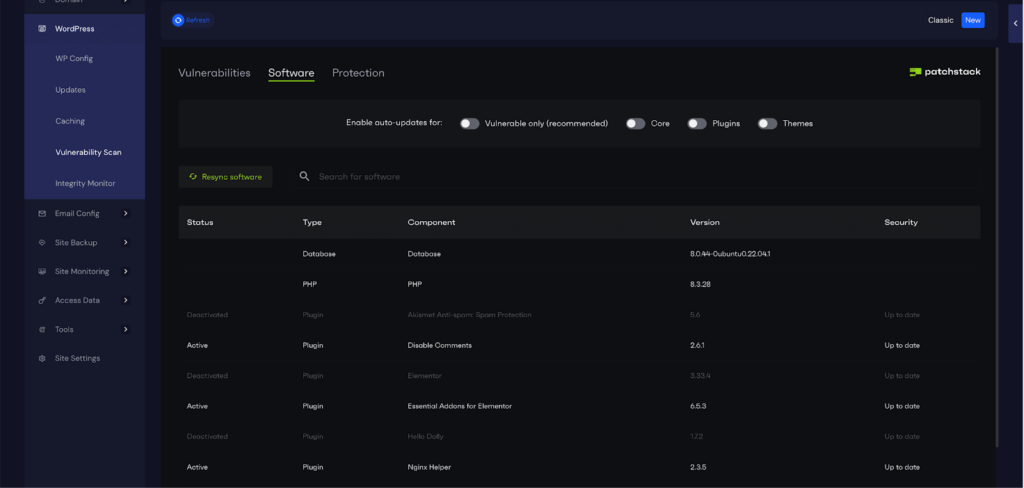Click the Site Settings gear icon
The height and width of the screenshot is (488, 1024).
(42, 358)
